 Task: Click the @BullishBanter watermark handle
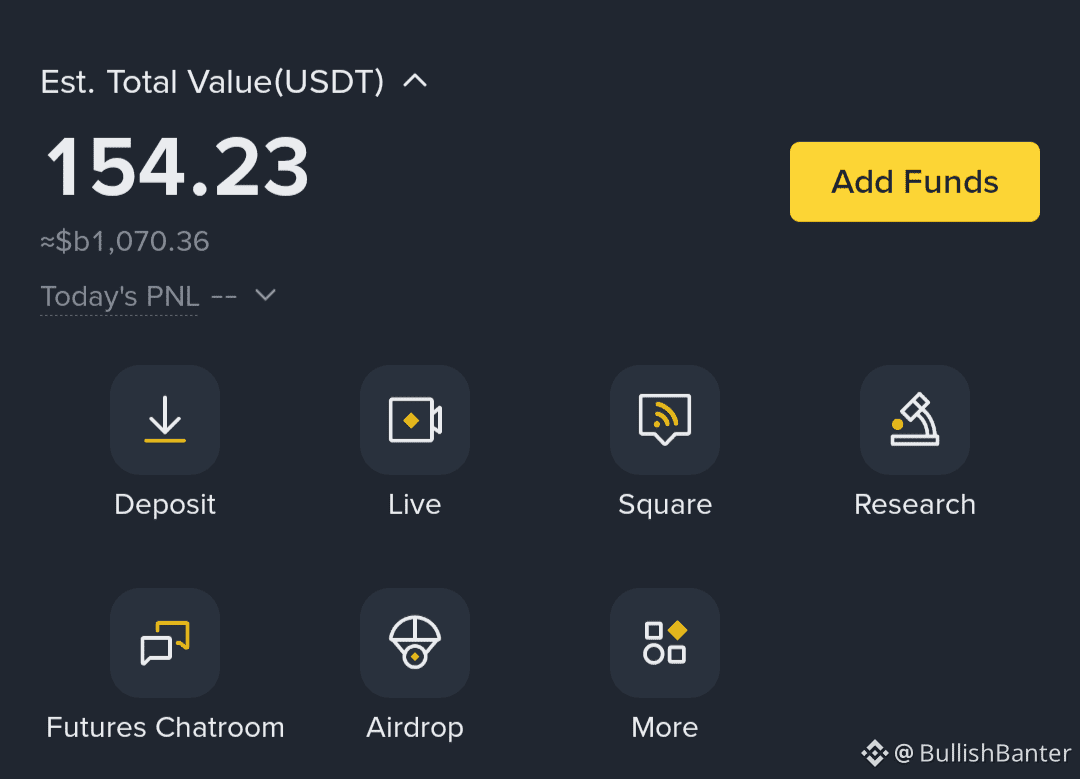982,753
